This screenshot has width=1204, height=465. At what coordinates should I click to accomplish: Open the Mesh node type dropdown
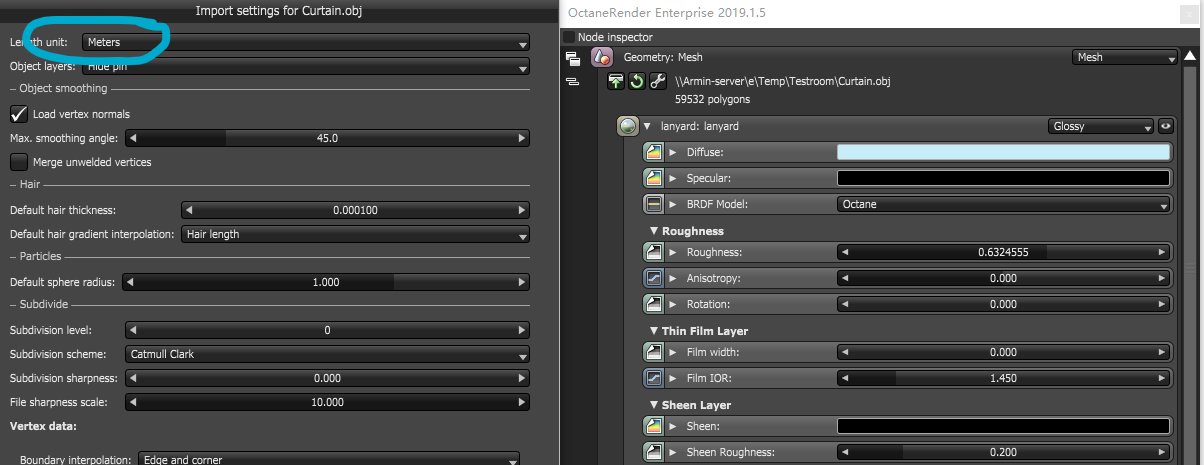[x=1125, y=58]
